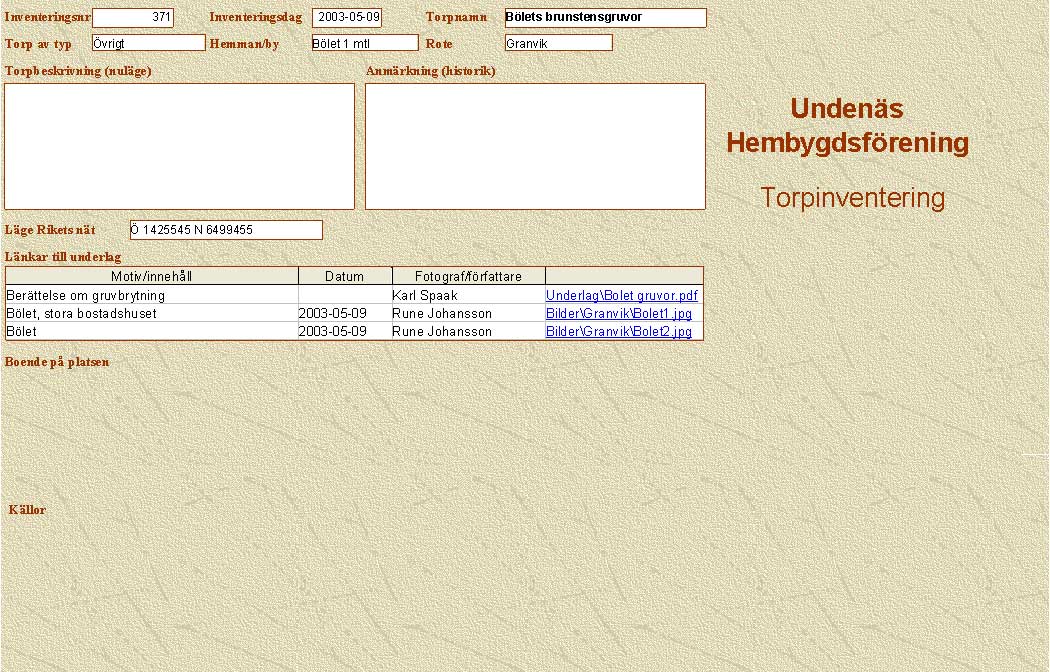This screenshot has width=1050, height=672.
Task: Click the Läge Rikets nät coordinates field
Action: (x=226, y=230)
